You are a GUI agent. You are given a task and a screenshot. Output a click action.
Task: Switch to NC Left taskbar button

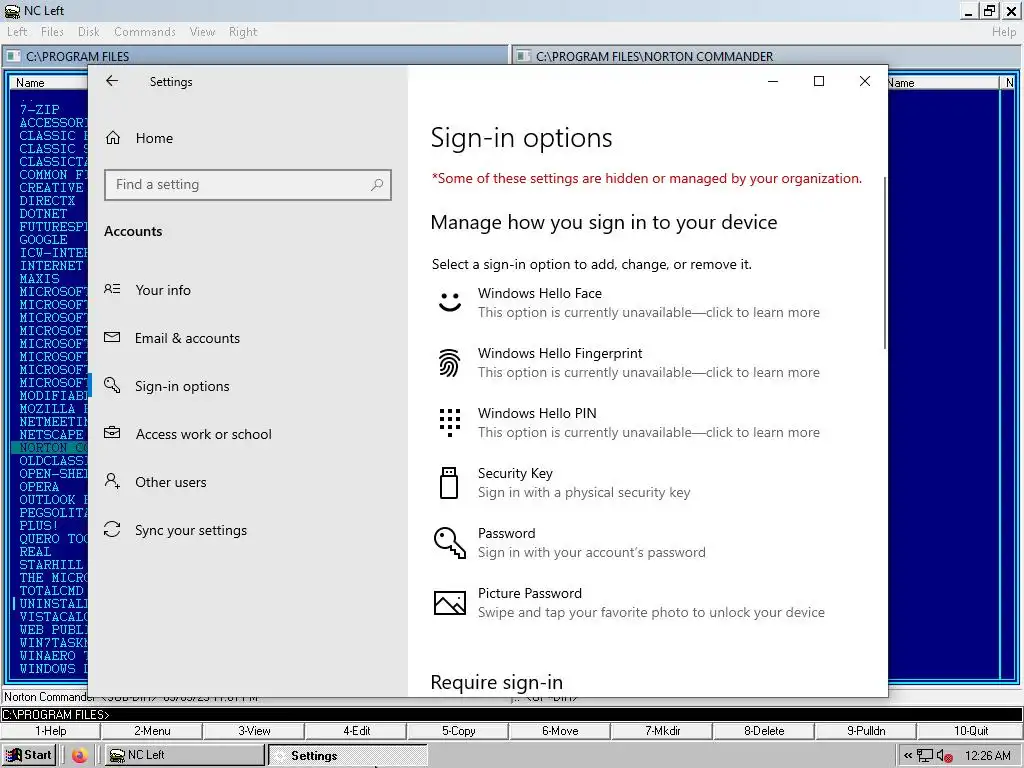[184, 756]
